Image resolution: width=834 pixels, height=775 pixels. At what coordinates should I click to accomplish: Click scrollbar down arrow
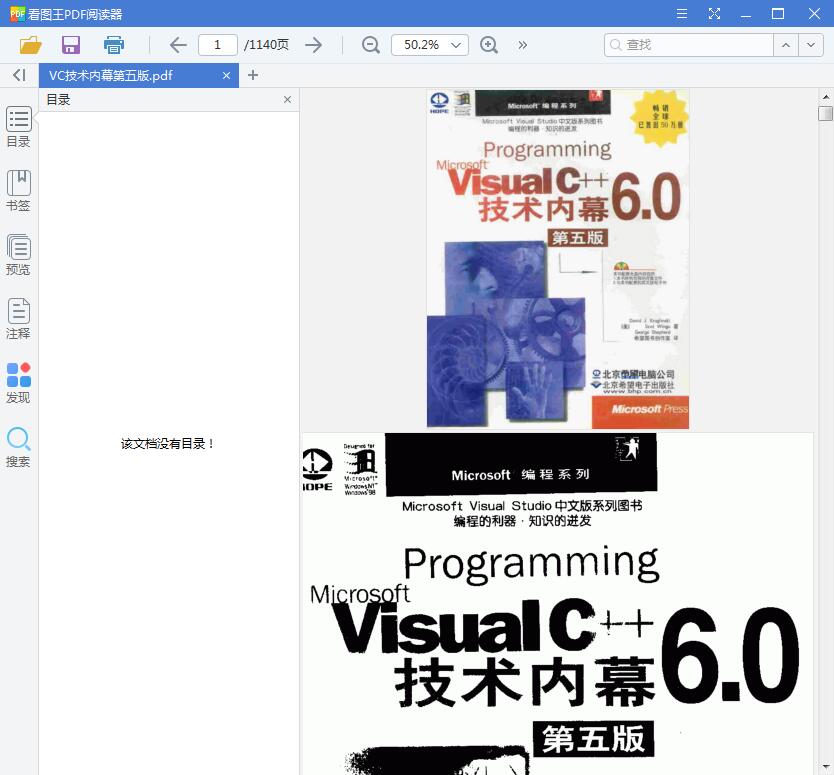(x=825, y=766)
